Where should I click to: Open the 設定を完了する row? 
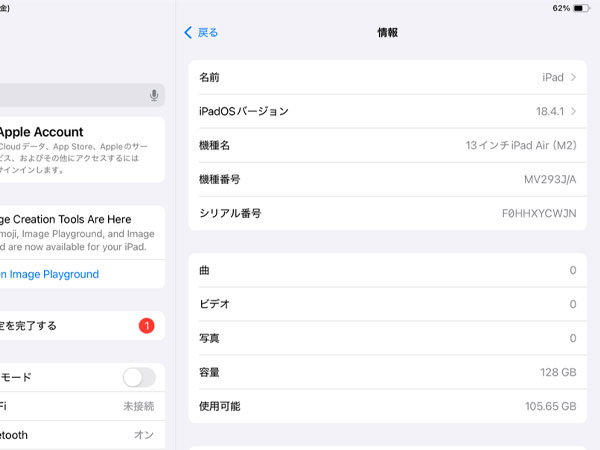pyautogui.click(x=82, y=326)
